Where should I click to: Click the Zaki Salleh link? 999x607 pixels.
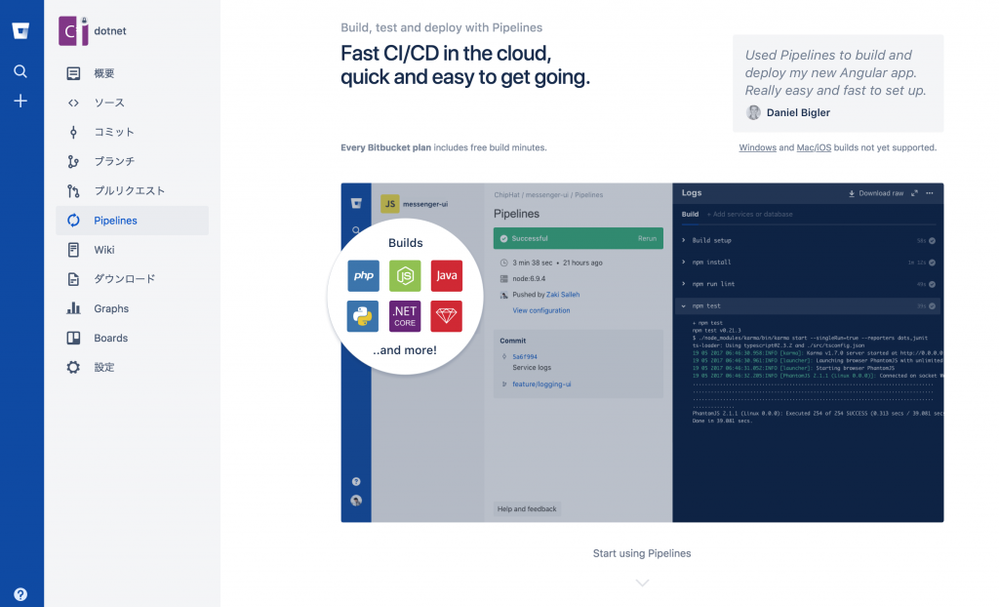tap(563, 295)
